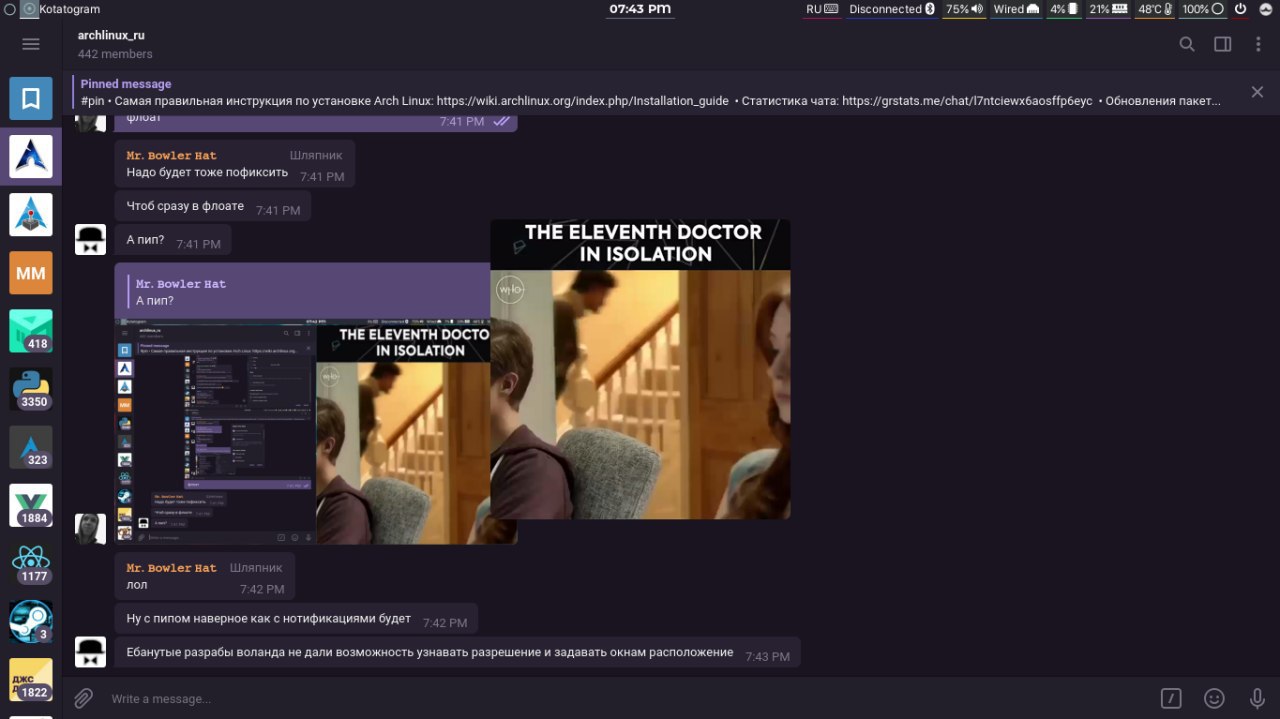Open bowler hat avatar beside 7:43 PM message
The height and width of the screenshot is (719, 1280).
(90, 652)
